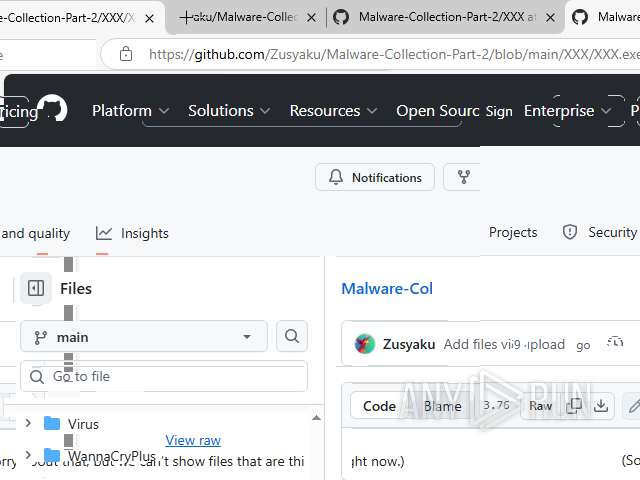Click the Sign in link
The width and height of the screenshot is (640, 480).
(x=499, y=111)
